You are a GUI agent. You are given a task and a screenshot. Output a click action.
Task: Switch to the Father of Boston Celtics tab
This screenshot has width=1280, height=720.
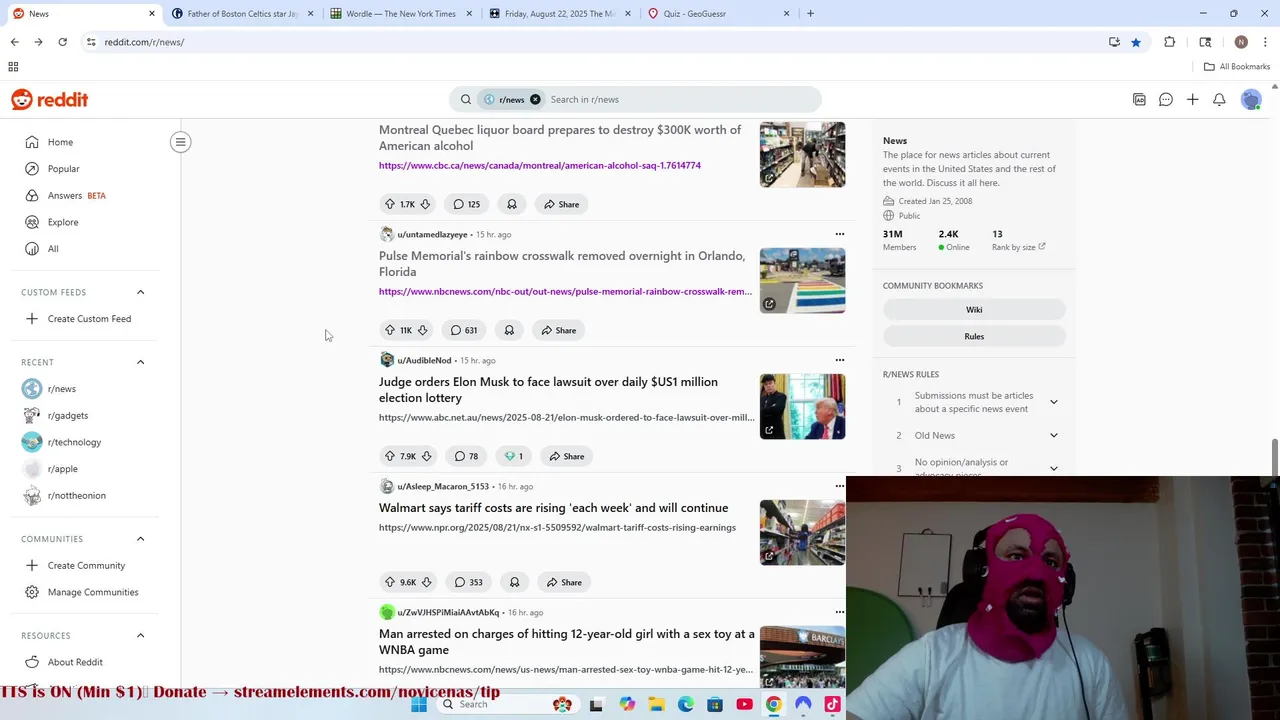243,14
